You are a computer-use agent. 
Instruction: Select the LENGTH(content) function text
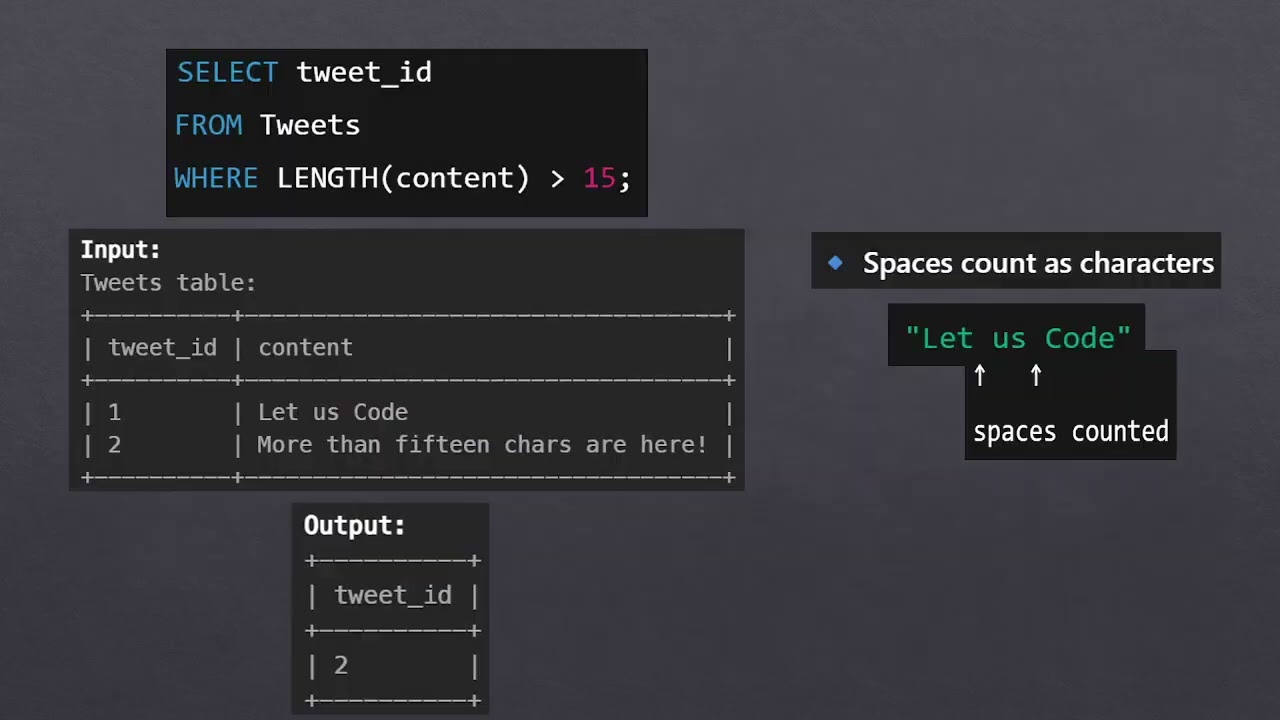point(403,178)
